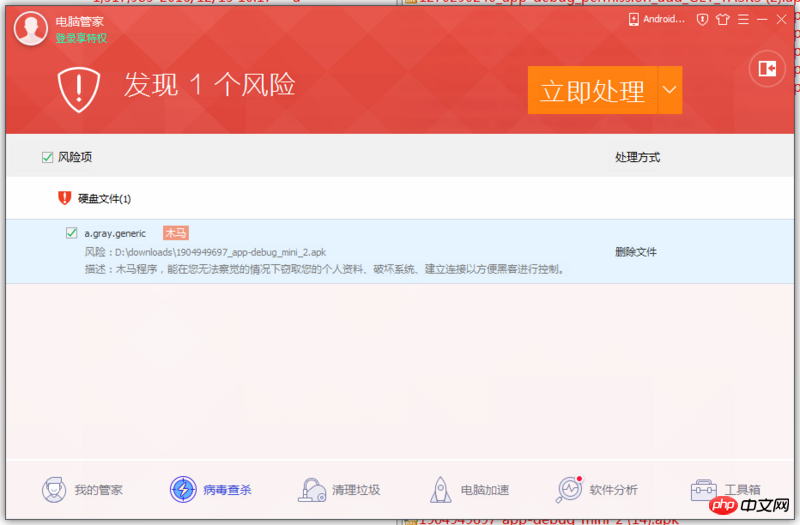Close the 电脑管家 window
The image size is (800, 525).
tap(781, 19)
